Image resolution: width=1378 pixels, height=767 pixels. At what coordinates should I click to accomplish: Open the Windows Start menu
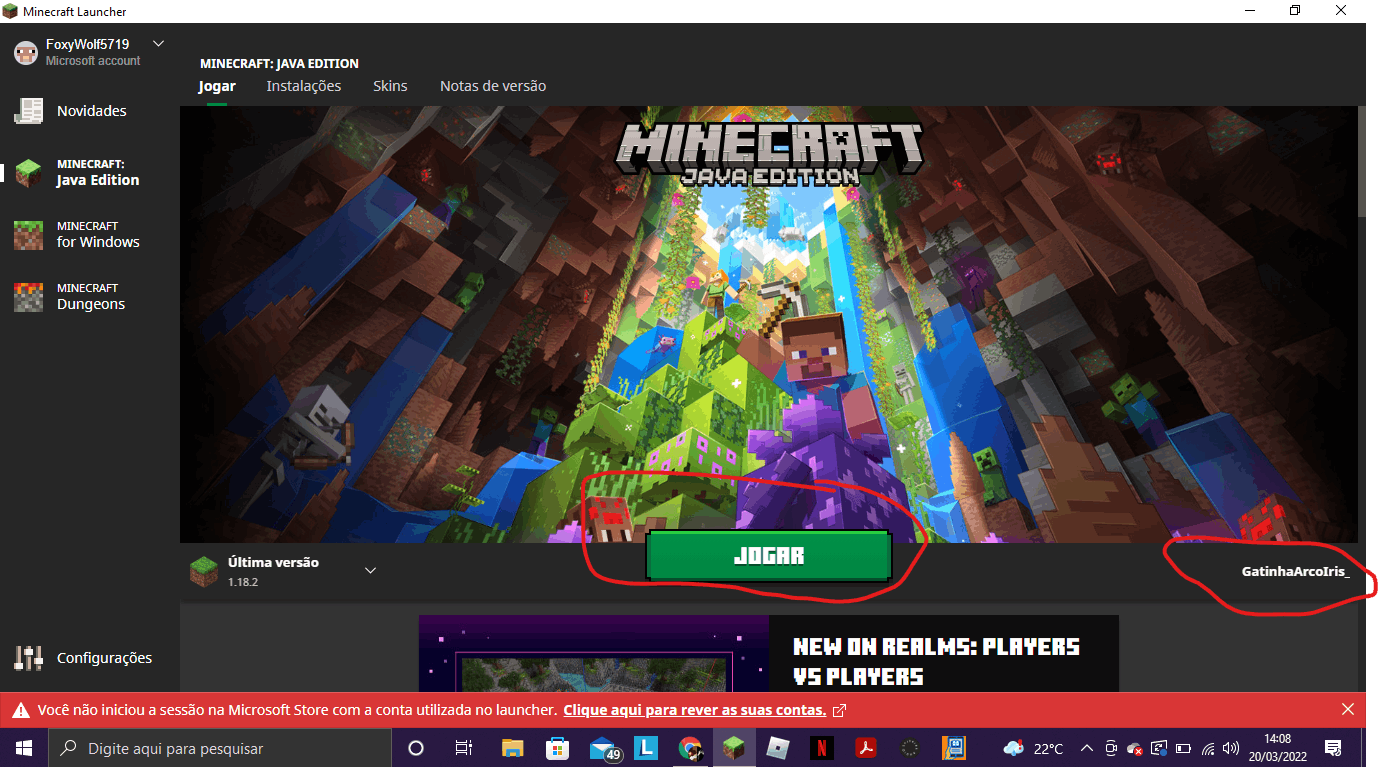click(x=23, y=748)
